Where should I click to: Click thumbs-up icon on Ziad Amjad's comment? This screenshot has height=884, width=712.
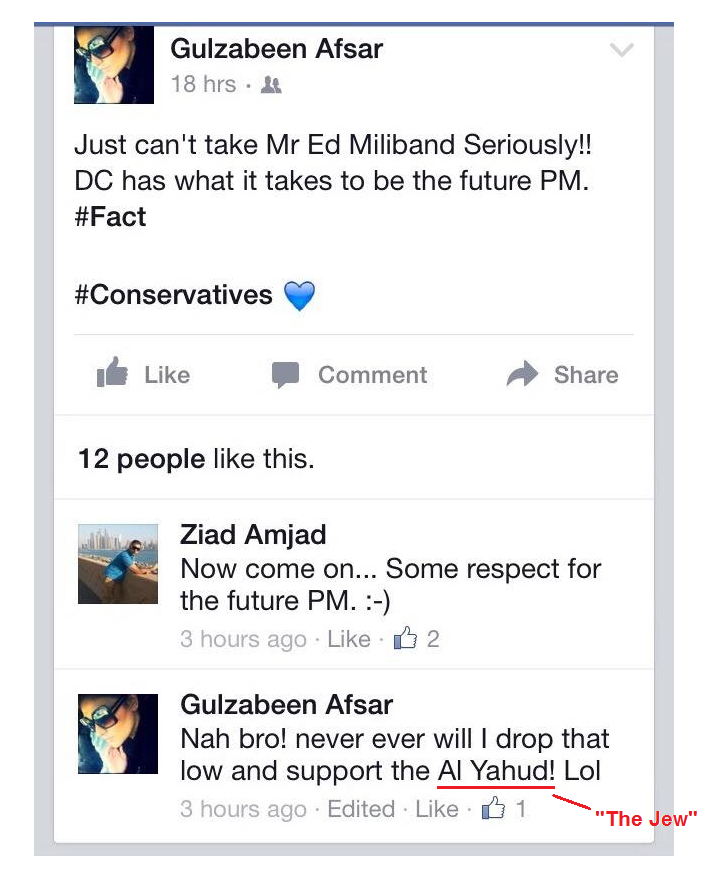click(x=405, y=639)
